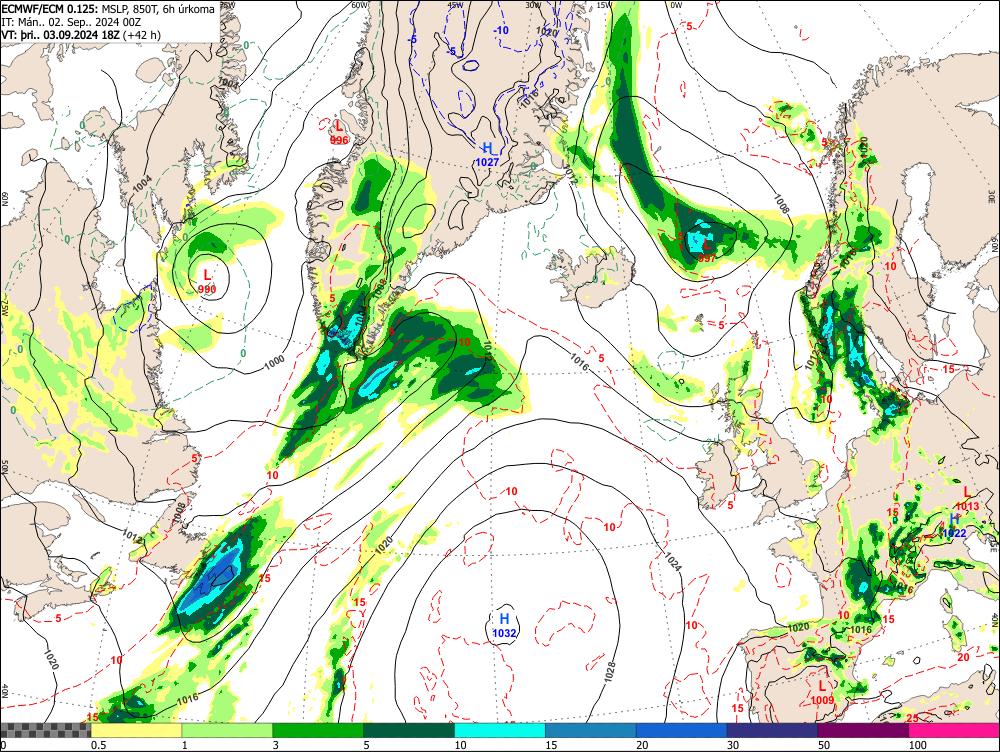Click the 50N latitude label
This screenshot has height=752, width=1000.
pyautogui.click(x=4, y=469)
